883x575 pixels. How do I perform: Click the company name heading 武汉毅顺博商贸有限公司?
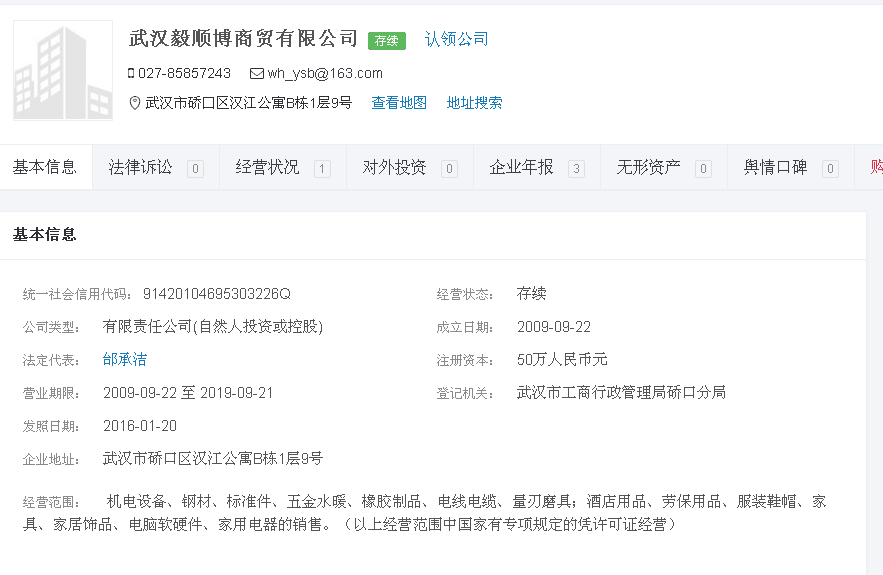(x=243, y=39)
